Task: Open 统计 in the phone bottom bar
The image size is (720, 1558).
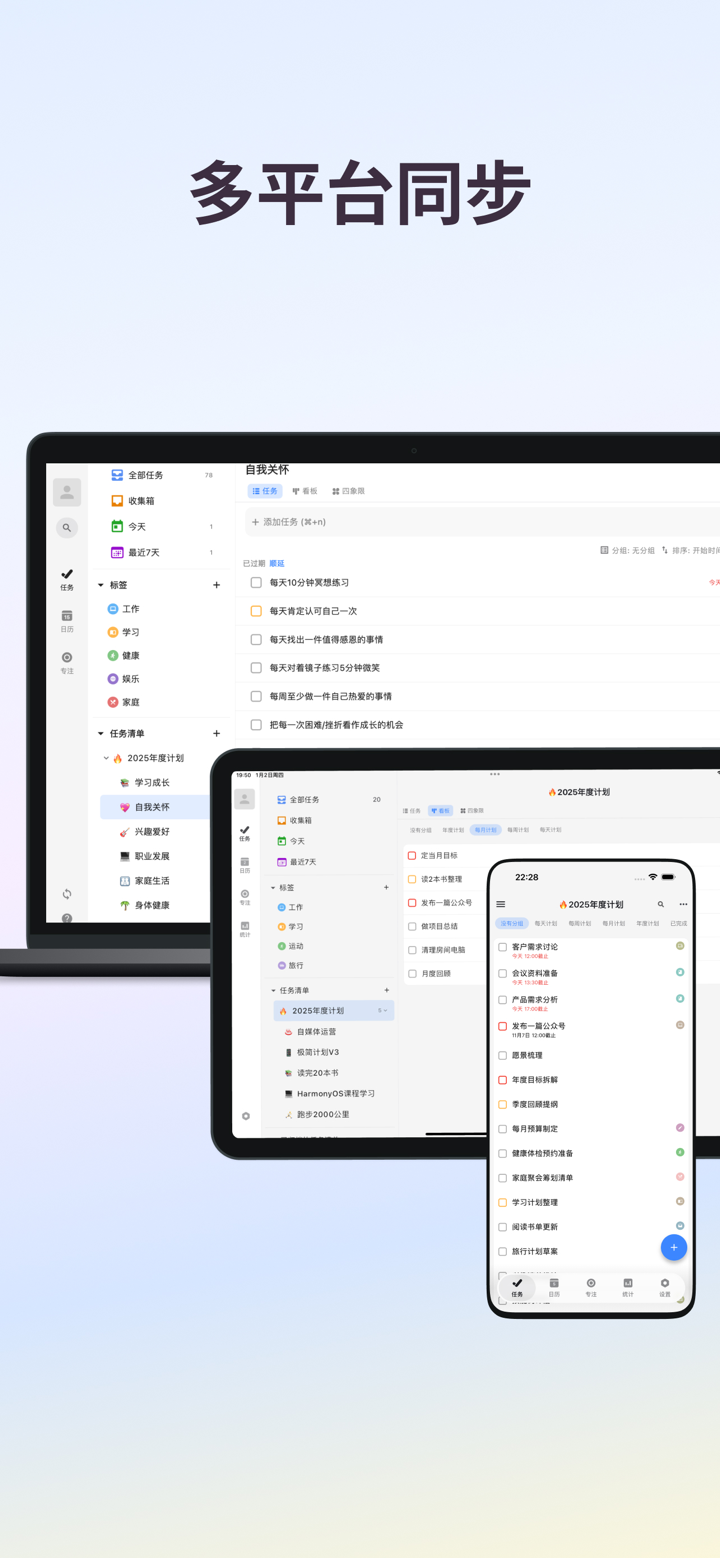Action: pyautogui.click(x=628, y=1287)
